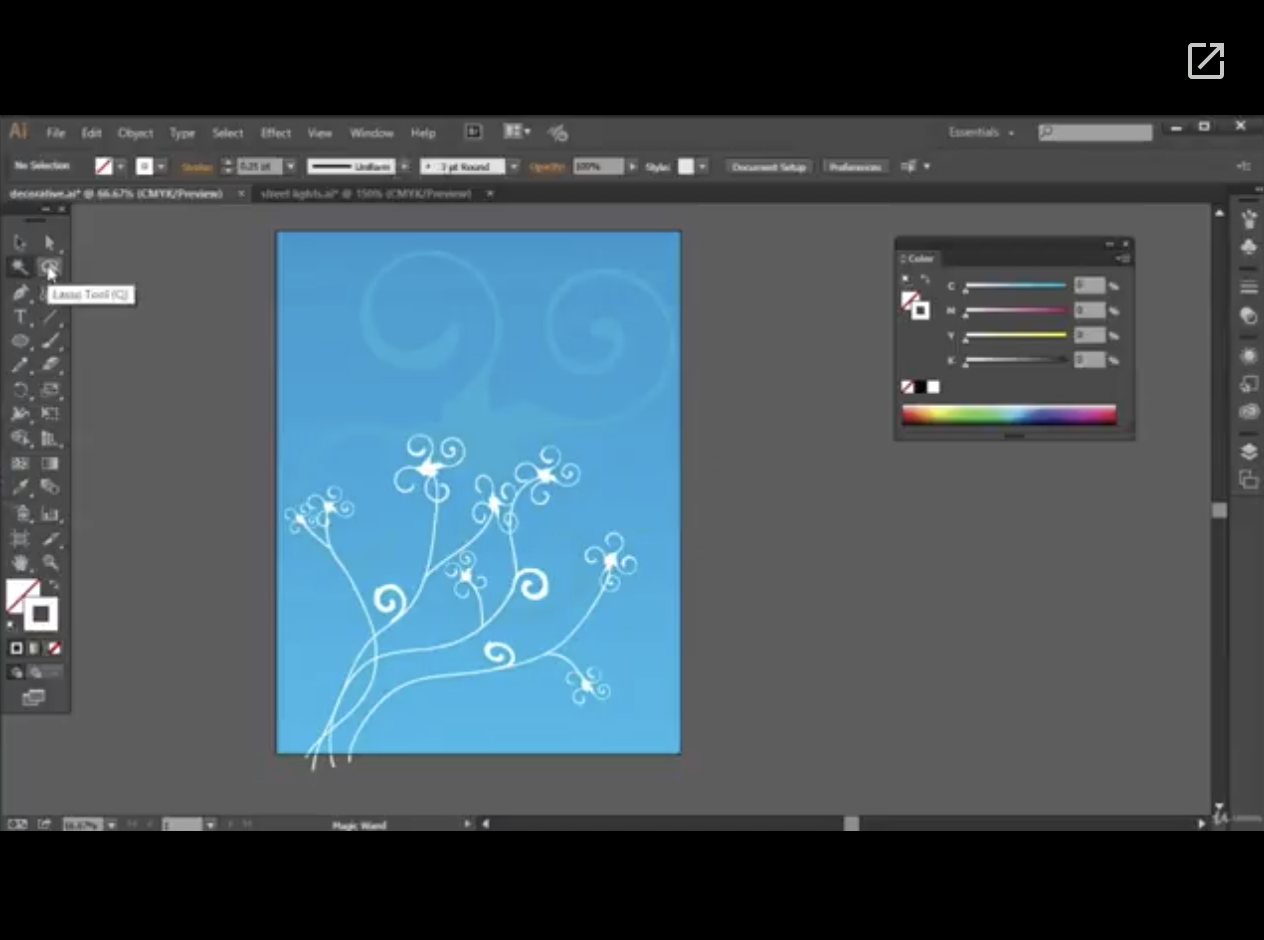Open the Effect menu
Screen dimensions: 1264x940
pyautogui.click(x=275, y=133)
